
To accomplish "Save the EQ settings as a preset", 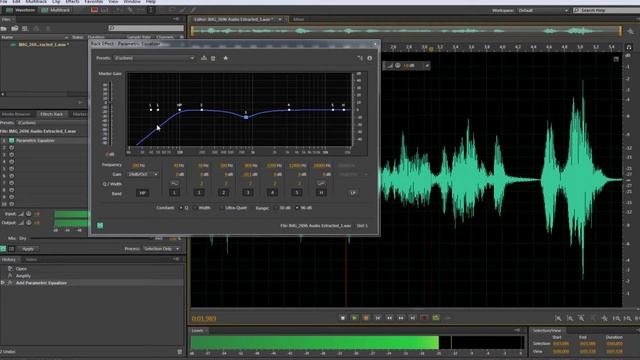I will [204, 58].
